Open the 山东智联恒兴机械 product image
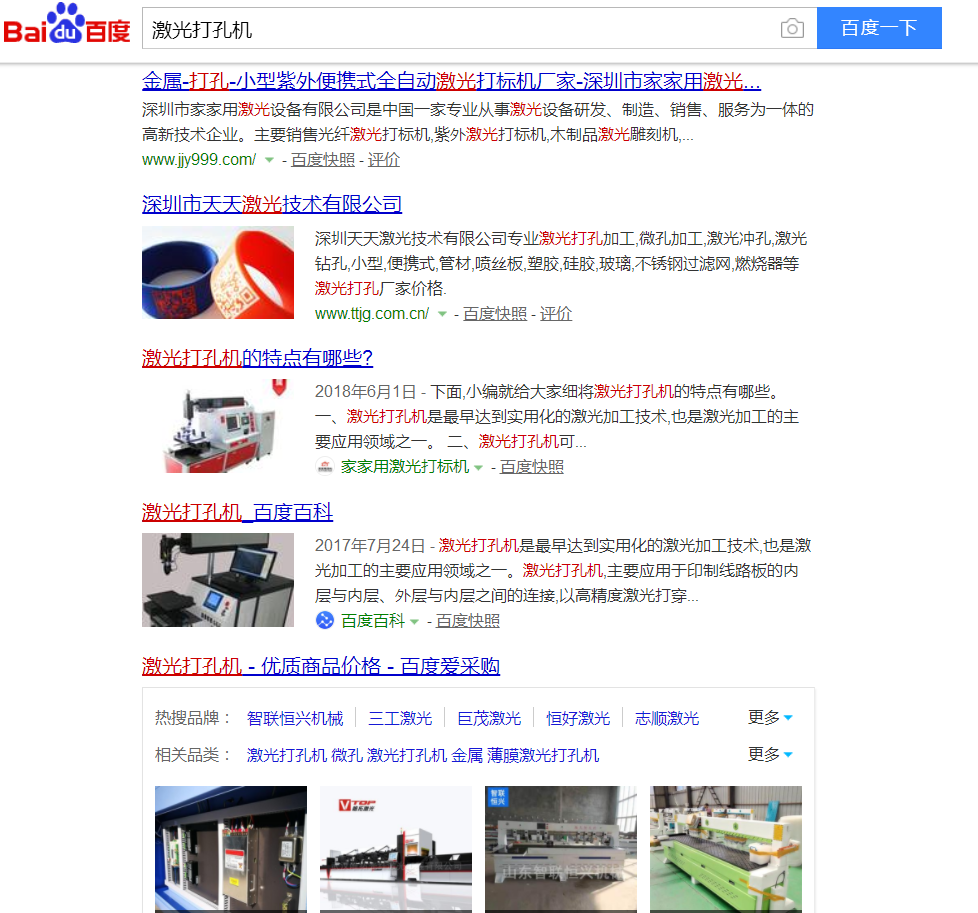The image size is (978, 913). (561, 849)
